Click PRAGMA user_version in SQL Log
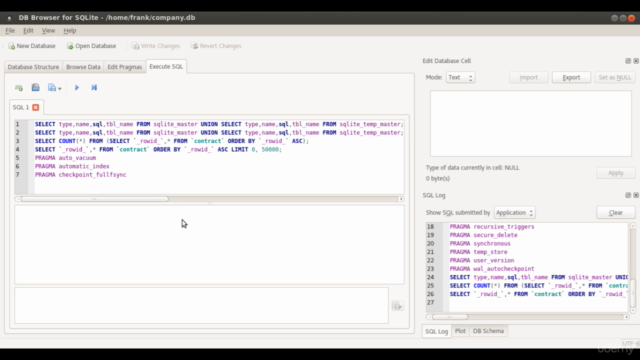The width and height of the screenshot is (640, 360). (x=482, y=260)
